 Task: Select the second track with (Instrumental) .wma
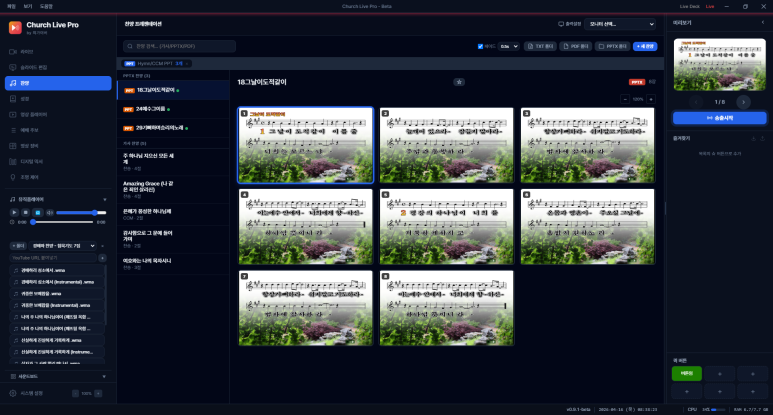(57, 282)
